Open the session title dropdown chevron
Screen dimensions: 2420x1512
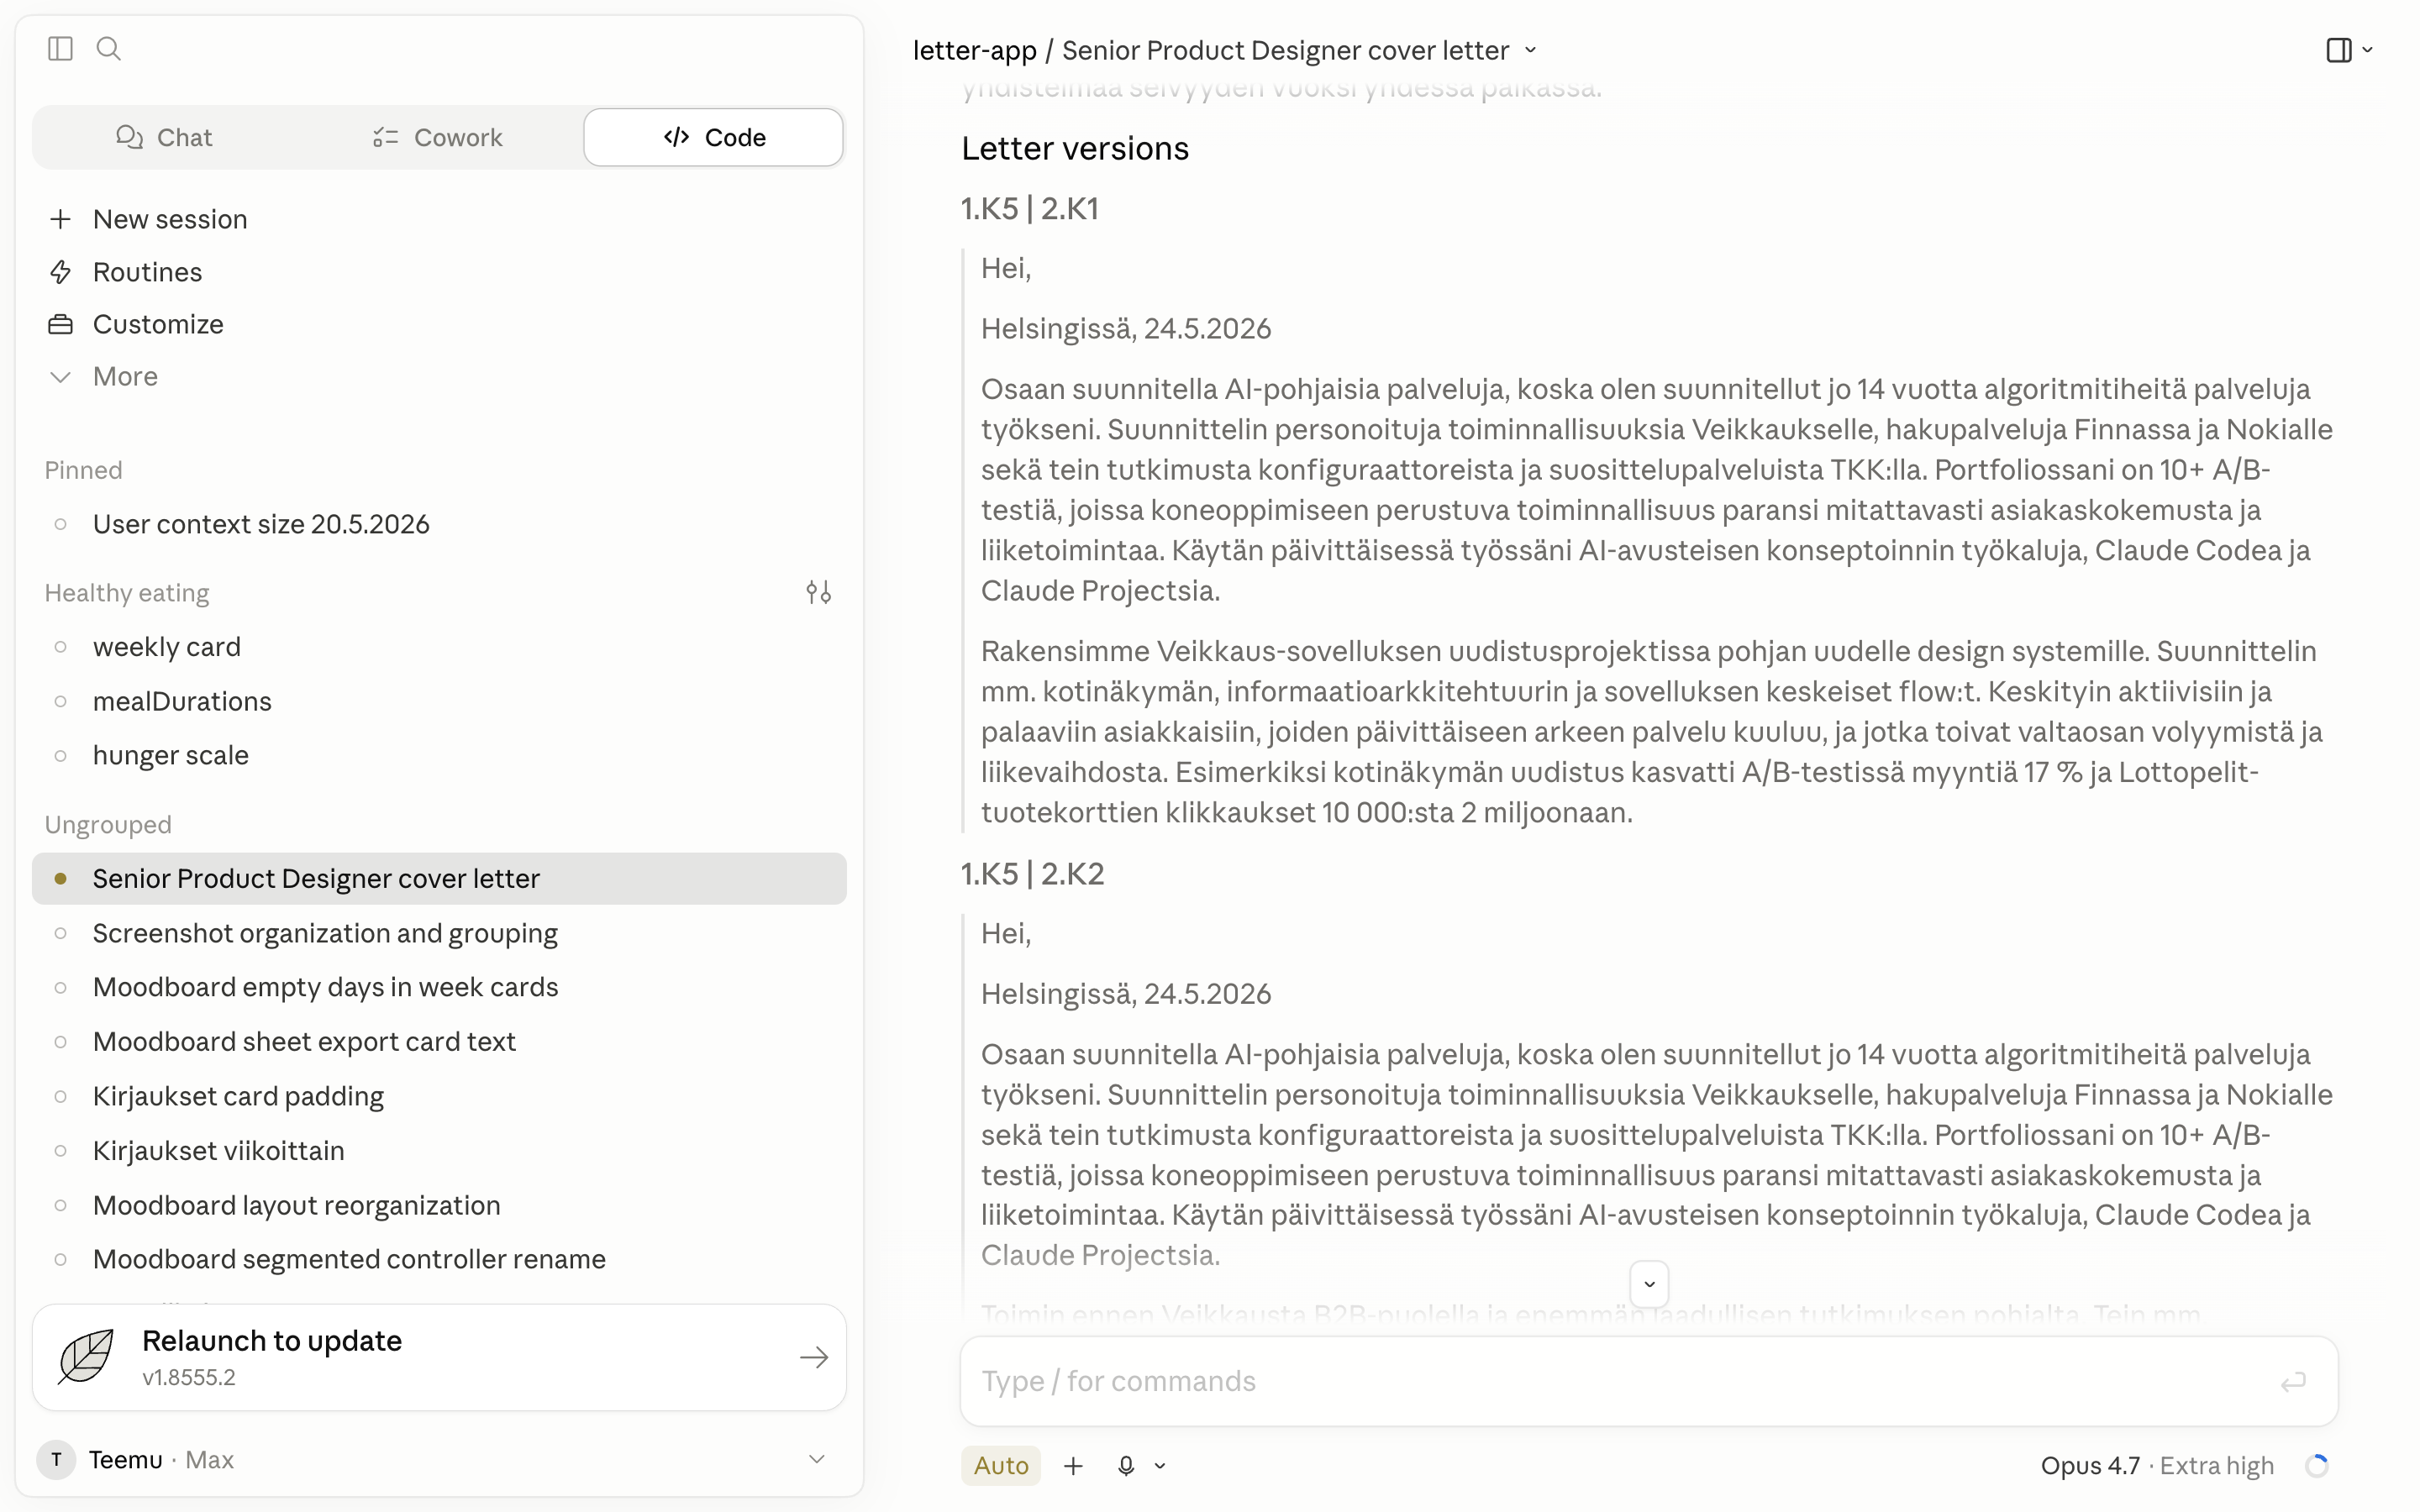1530,50
